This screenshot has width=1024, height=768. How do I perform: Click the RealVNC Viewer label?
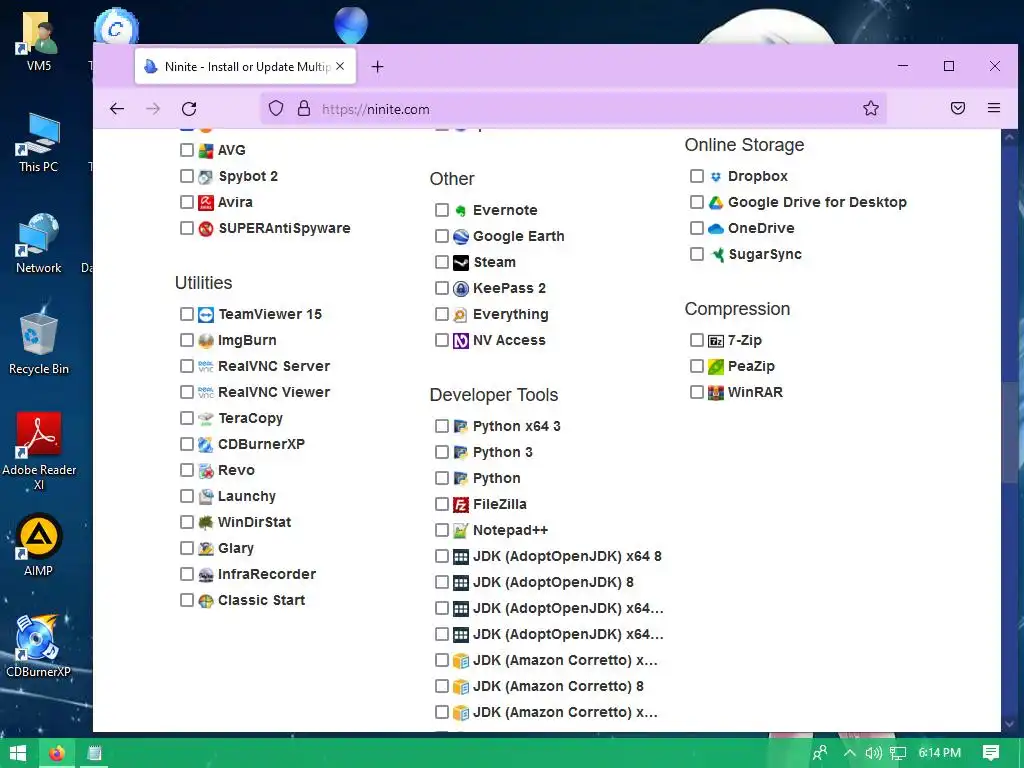point(274,392)
